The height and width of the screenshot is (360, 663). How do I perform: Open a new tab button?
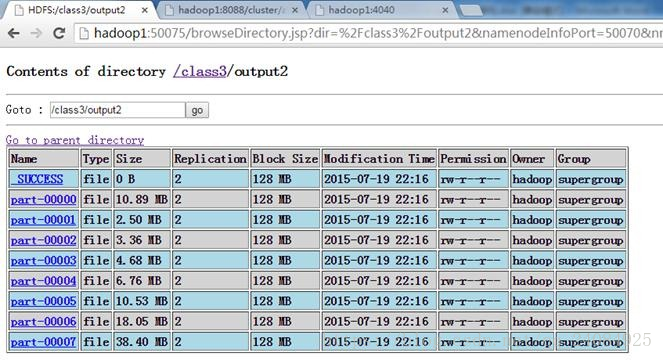pos(471,10)
